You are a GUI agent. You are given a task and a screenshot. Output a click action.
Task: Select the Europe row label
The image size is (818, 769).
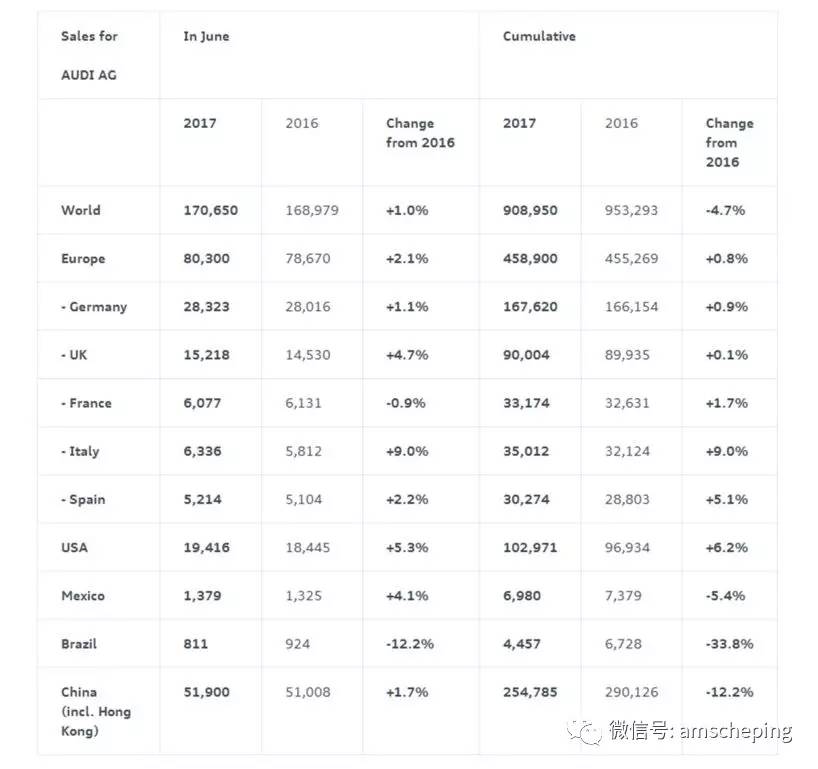(83, 258)
